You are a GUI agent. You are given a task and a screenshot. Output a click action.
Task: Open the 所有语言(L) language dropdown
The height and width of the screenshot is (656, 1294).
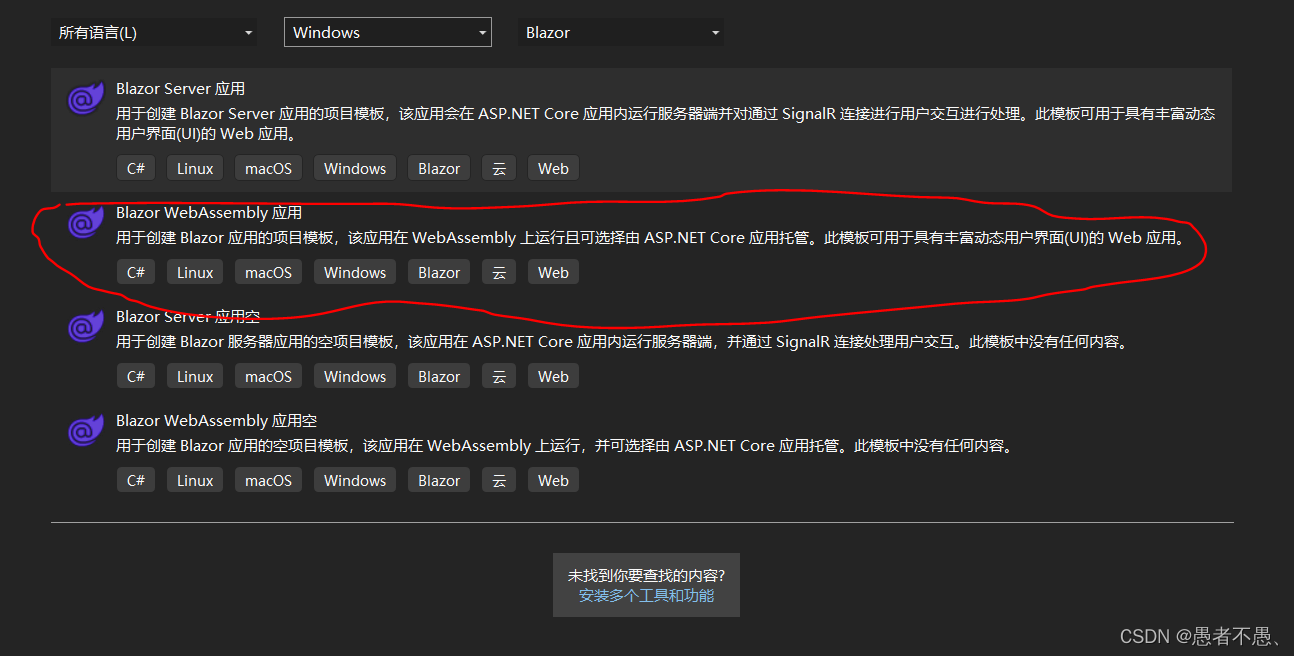pyautogui.click(x=154, y=32)
